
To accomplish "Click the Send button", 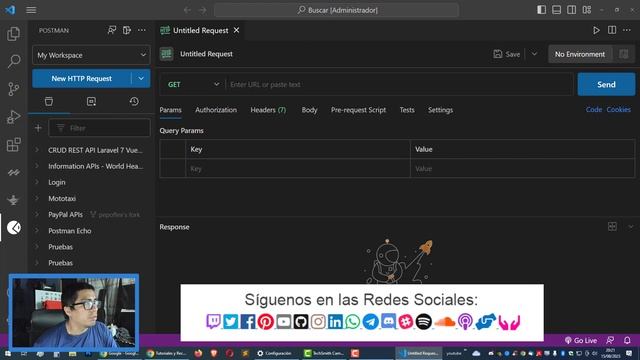I will coord(606,84).
